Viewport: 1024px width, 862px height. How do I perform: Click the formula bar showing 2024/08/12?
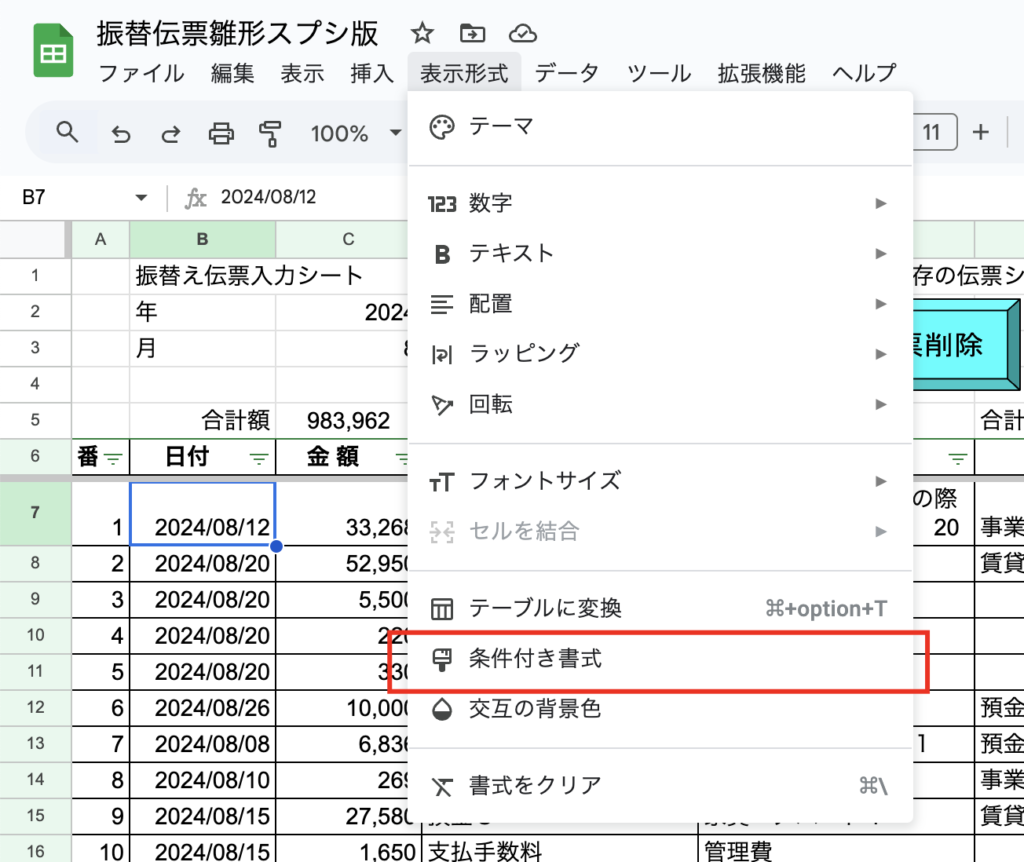(x=268, y=197)
